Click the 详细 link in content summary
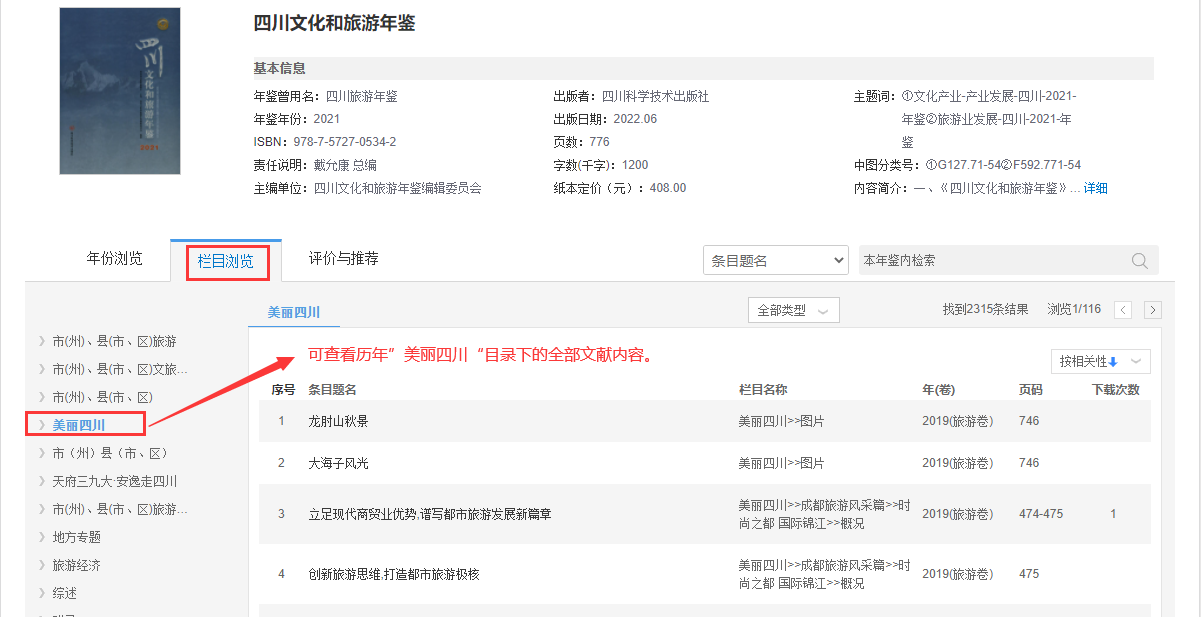The height and width of the screenshot is (617, 1201). [1096, 189]
